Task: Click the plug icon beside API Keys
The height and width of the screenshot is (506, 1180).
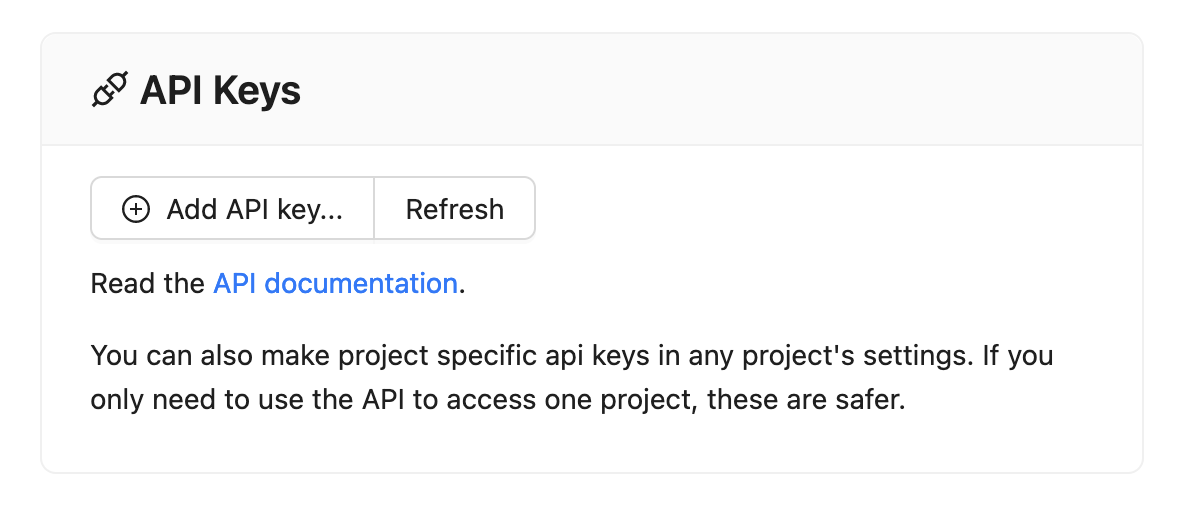Action: point(109,91)
